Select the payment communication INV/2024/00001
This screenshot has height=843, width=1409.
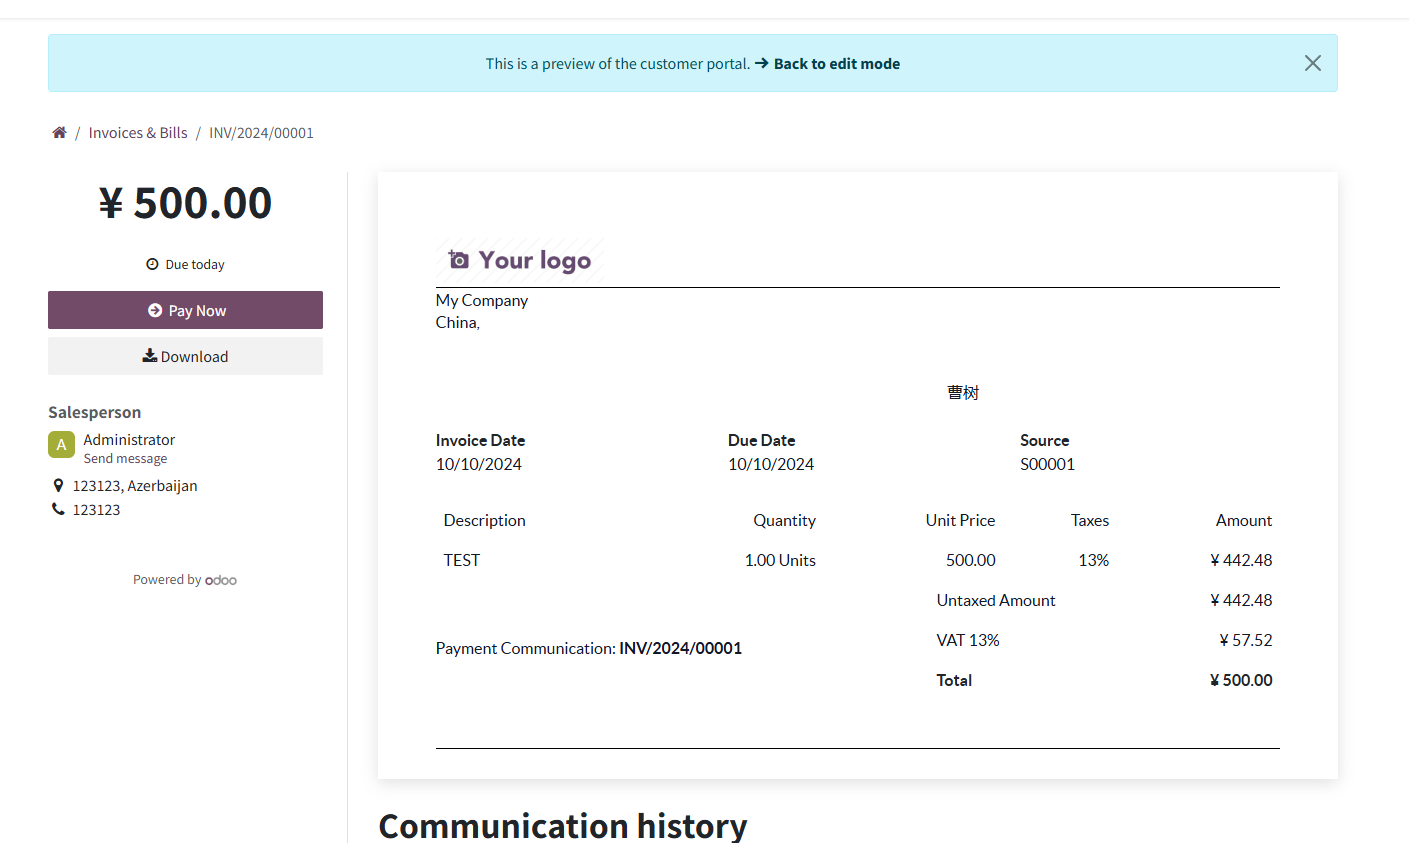(681, 648)
